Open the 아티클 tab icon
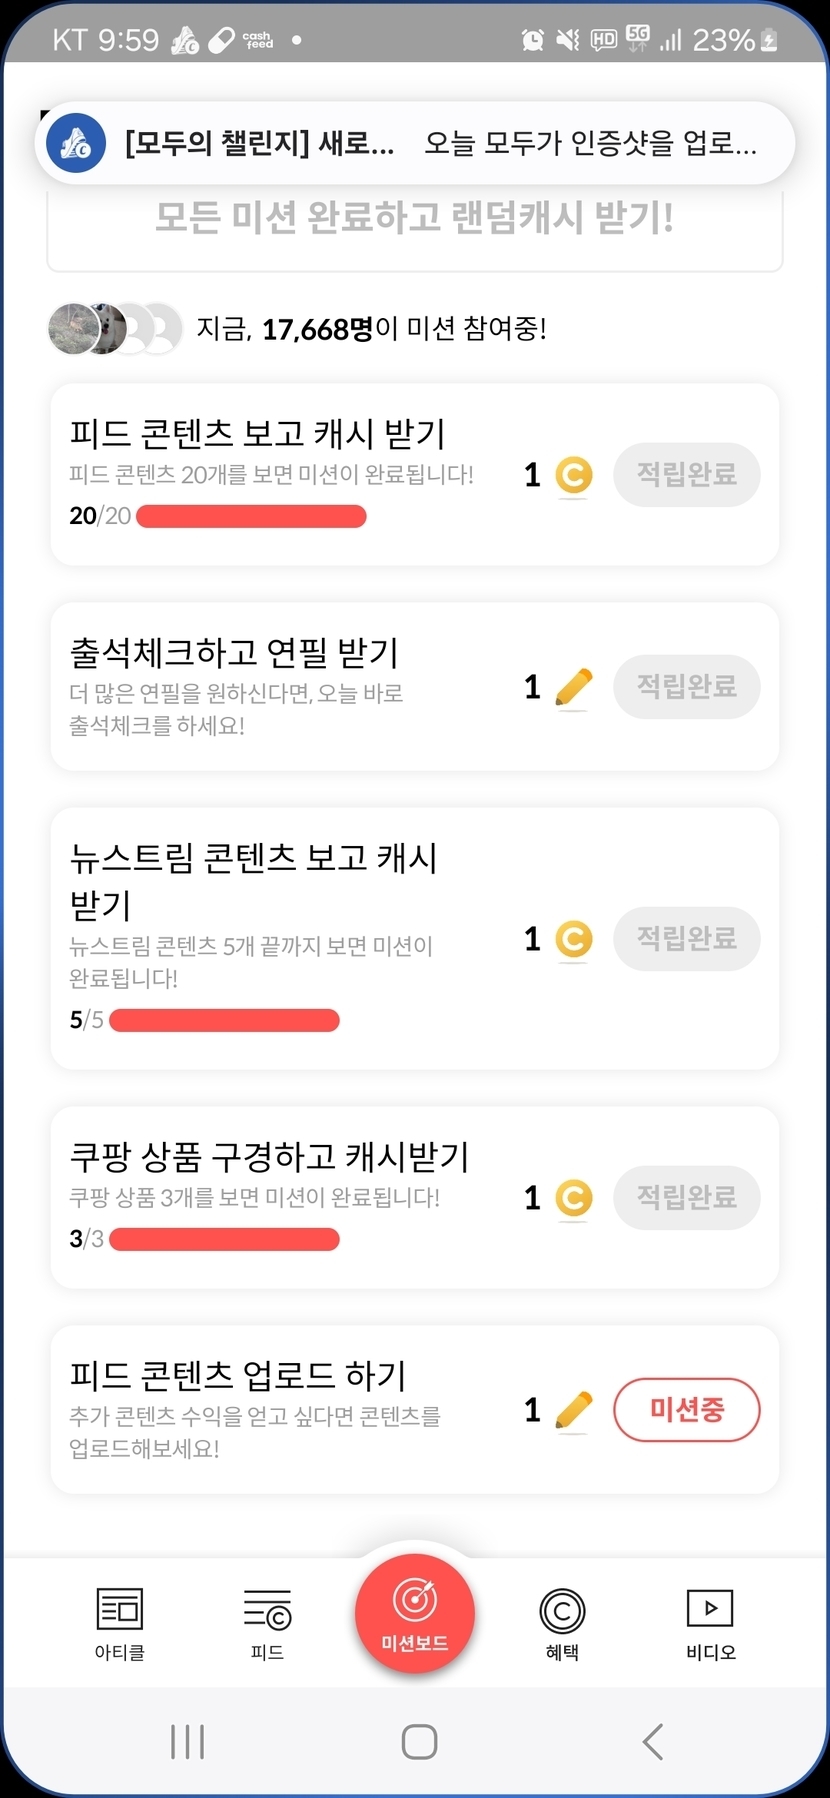 (x=119, y=1610)
